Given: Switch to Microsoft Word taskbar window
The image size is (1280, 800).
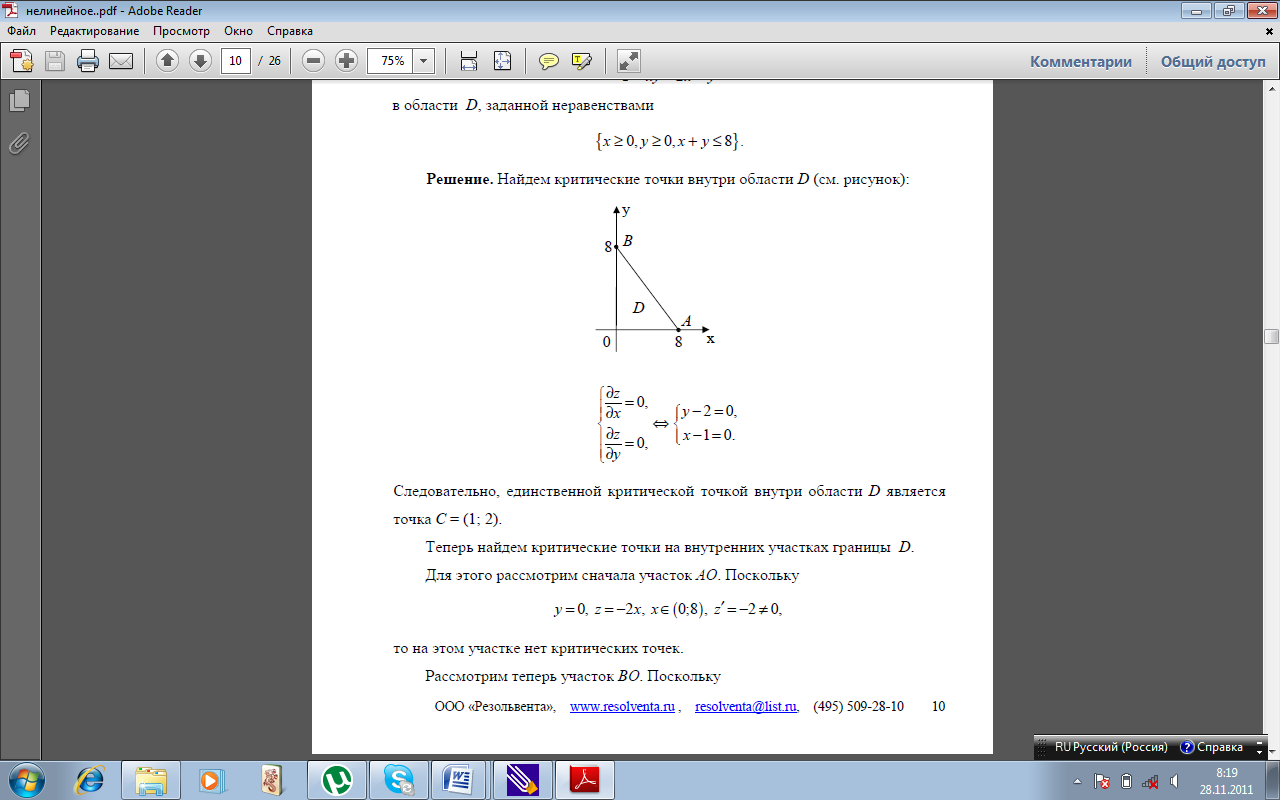Looking at the screenshot, I should click(458, 778).
